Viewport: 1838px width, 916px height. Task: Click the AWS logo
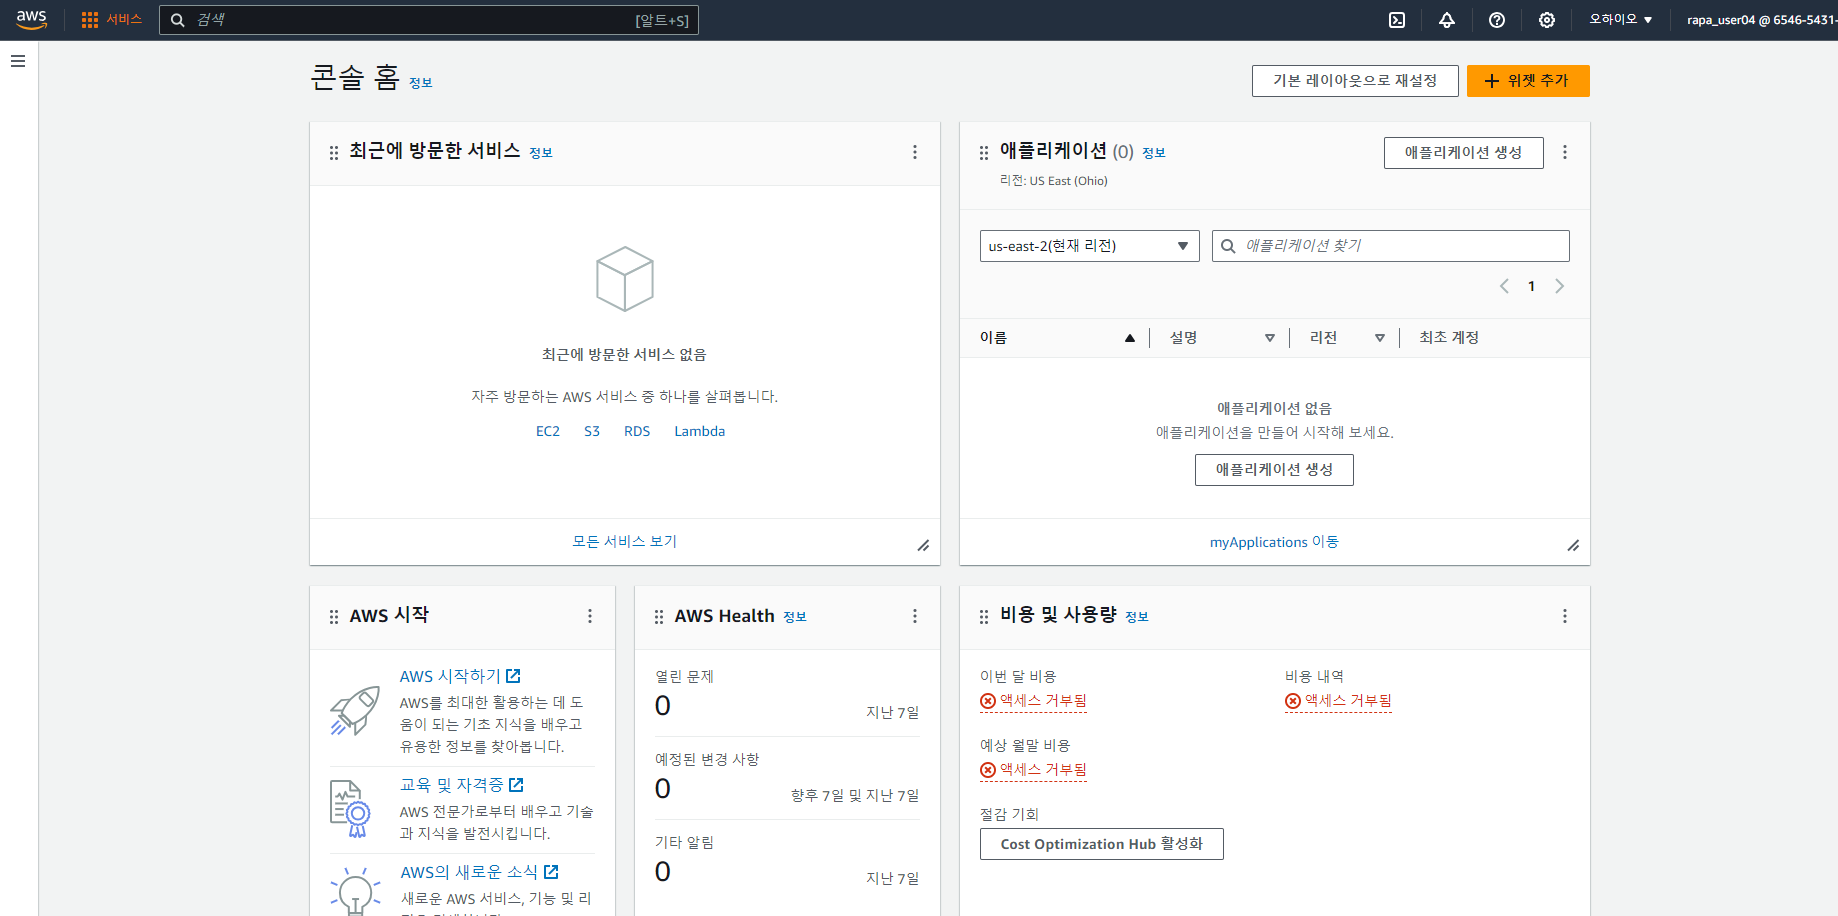pyautogui.click(x=32, y=20)
